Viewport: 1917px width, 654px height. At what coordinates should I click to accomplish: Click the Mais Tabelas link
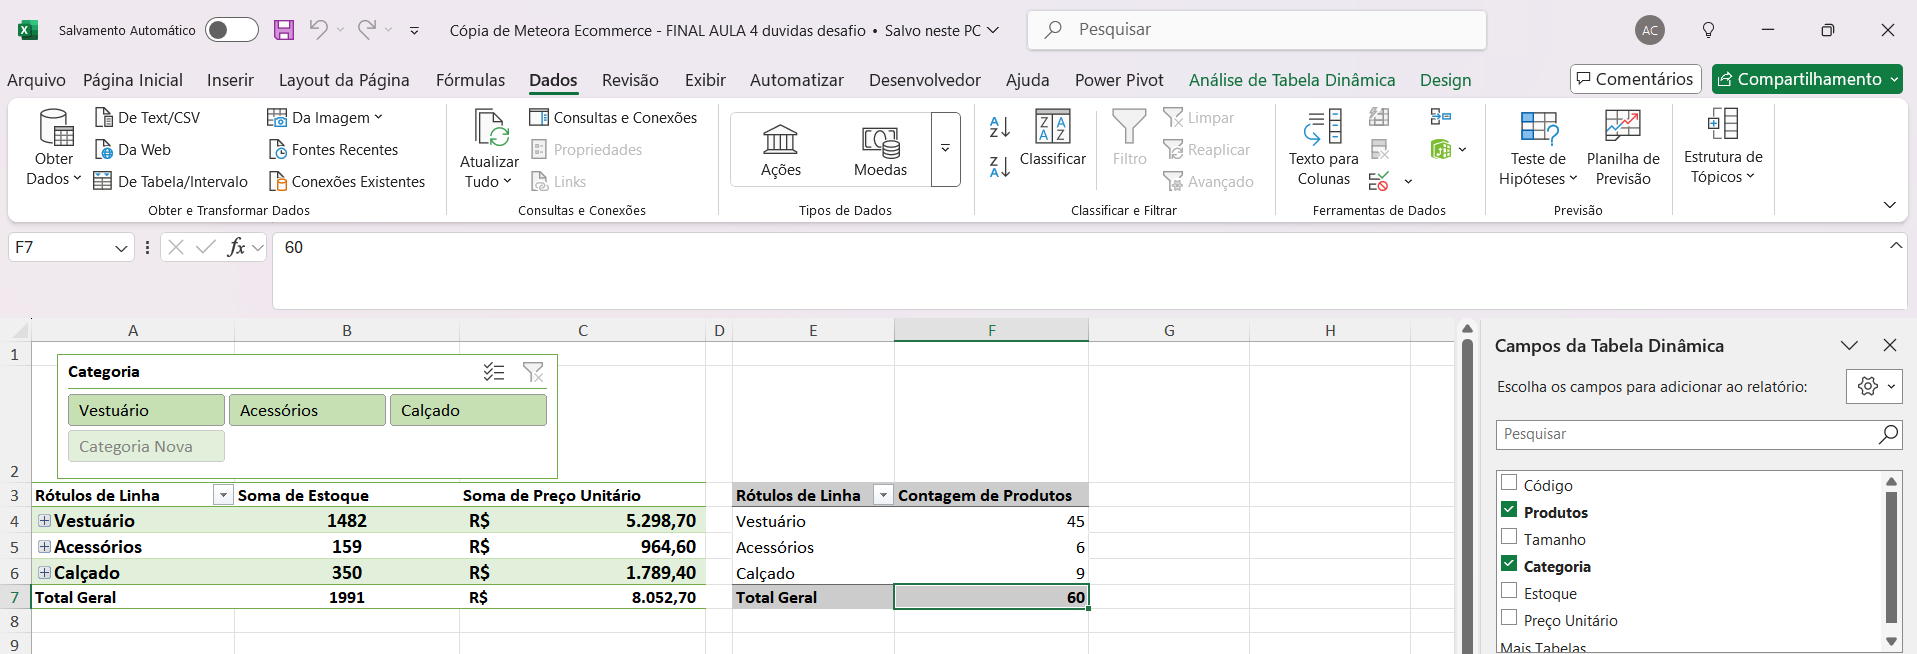(x=1542, y=647)
